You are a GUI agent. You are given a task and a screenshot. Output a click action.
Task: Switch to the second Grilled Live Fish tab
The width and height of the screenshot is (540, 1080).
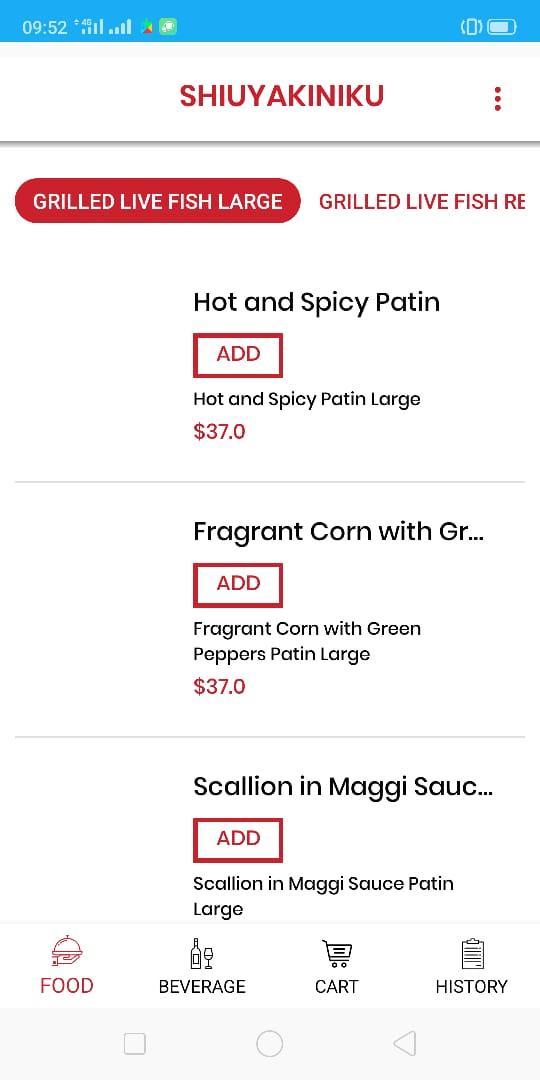click(422, 201)
